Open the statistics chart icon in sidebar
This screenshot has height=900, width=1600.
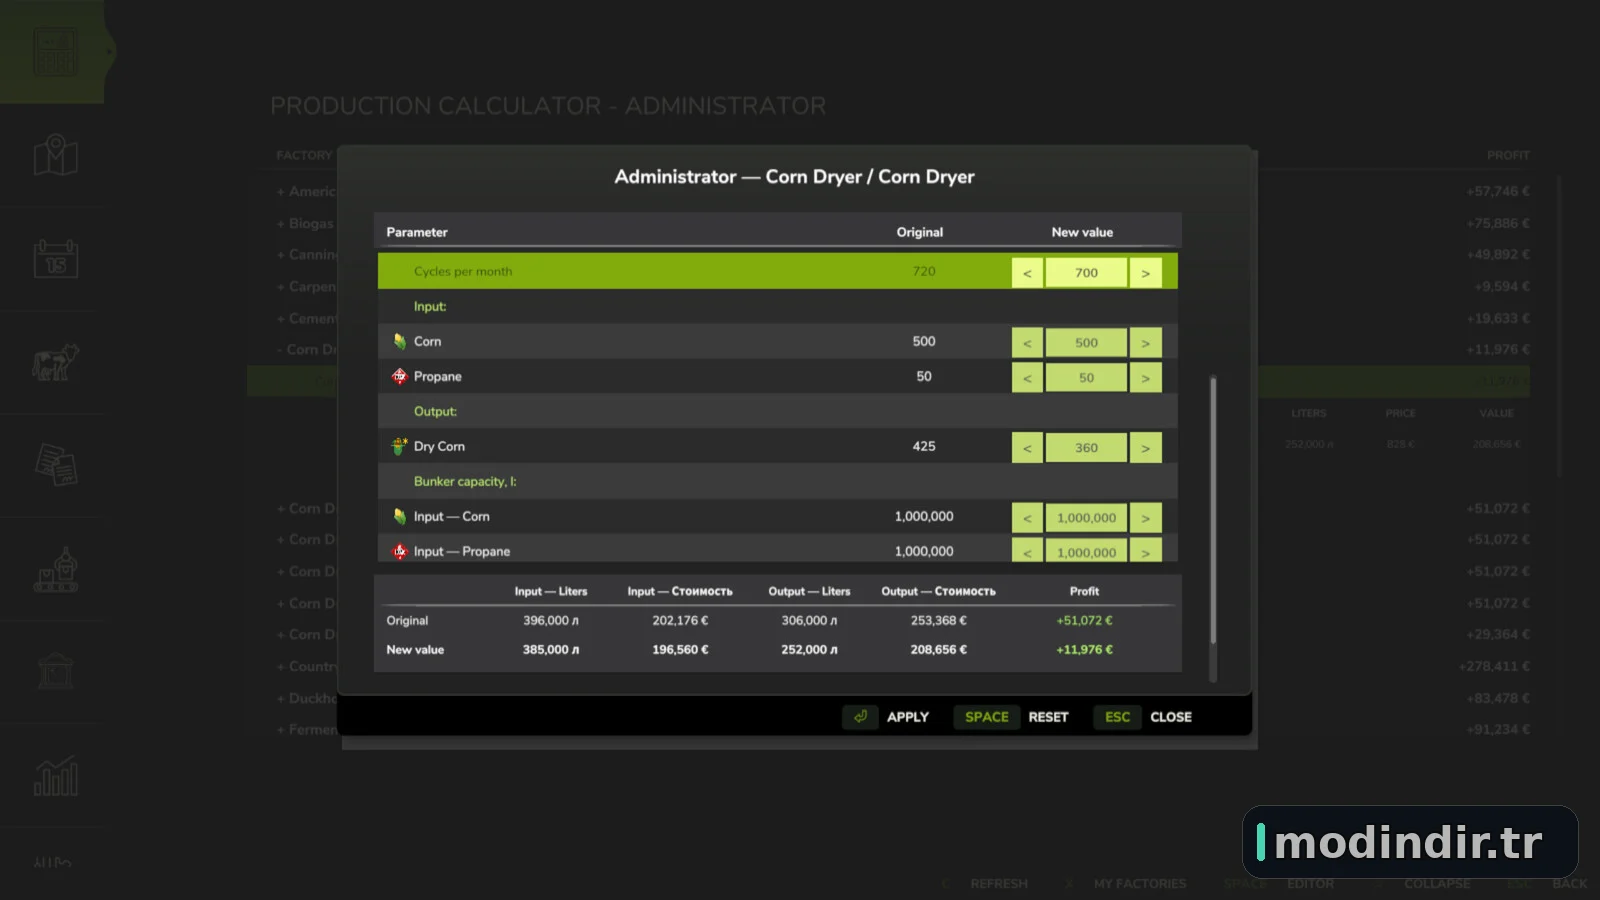[56, 776]
